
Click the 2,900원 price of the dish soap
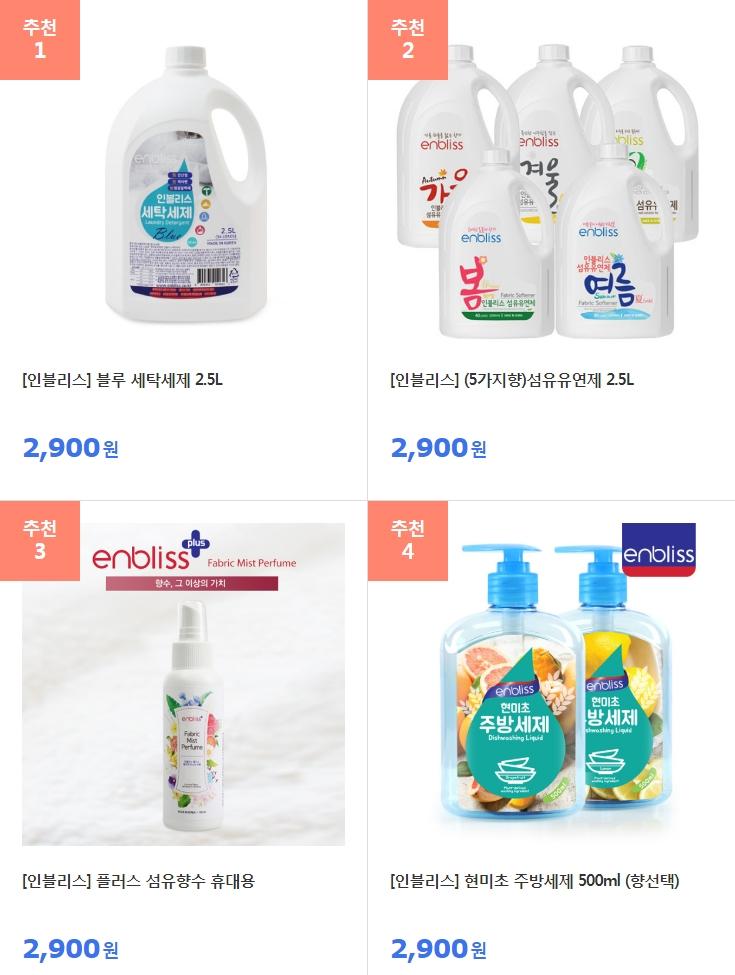[438, 949]
